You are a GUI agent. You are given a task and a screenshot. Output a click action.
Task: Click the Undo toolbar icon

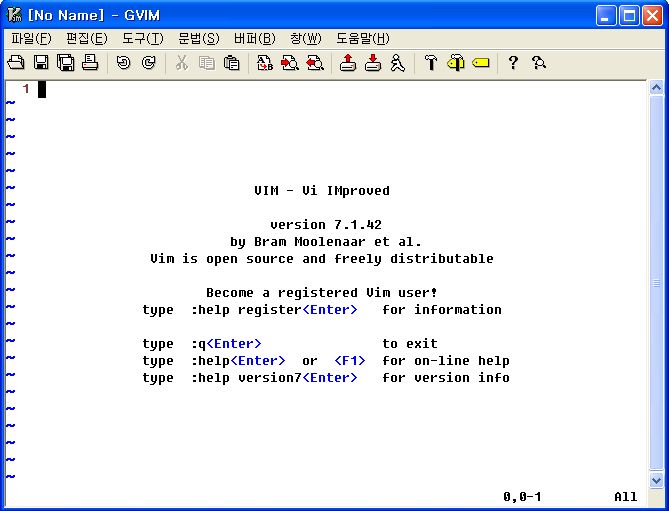(x=124, y=63)
